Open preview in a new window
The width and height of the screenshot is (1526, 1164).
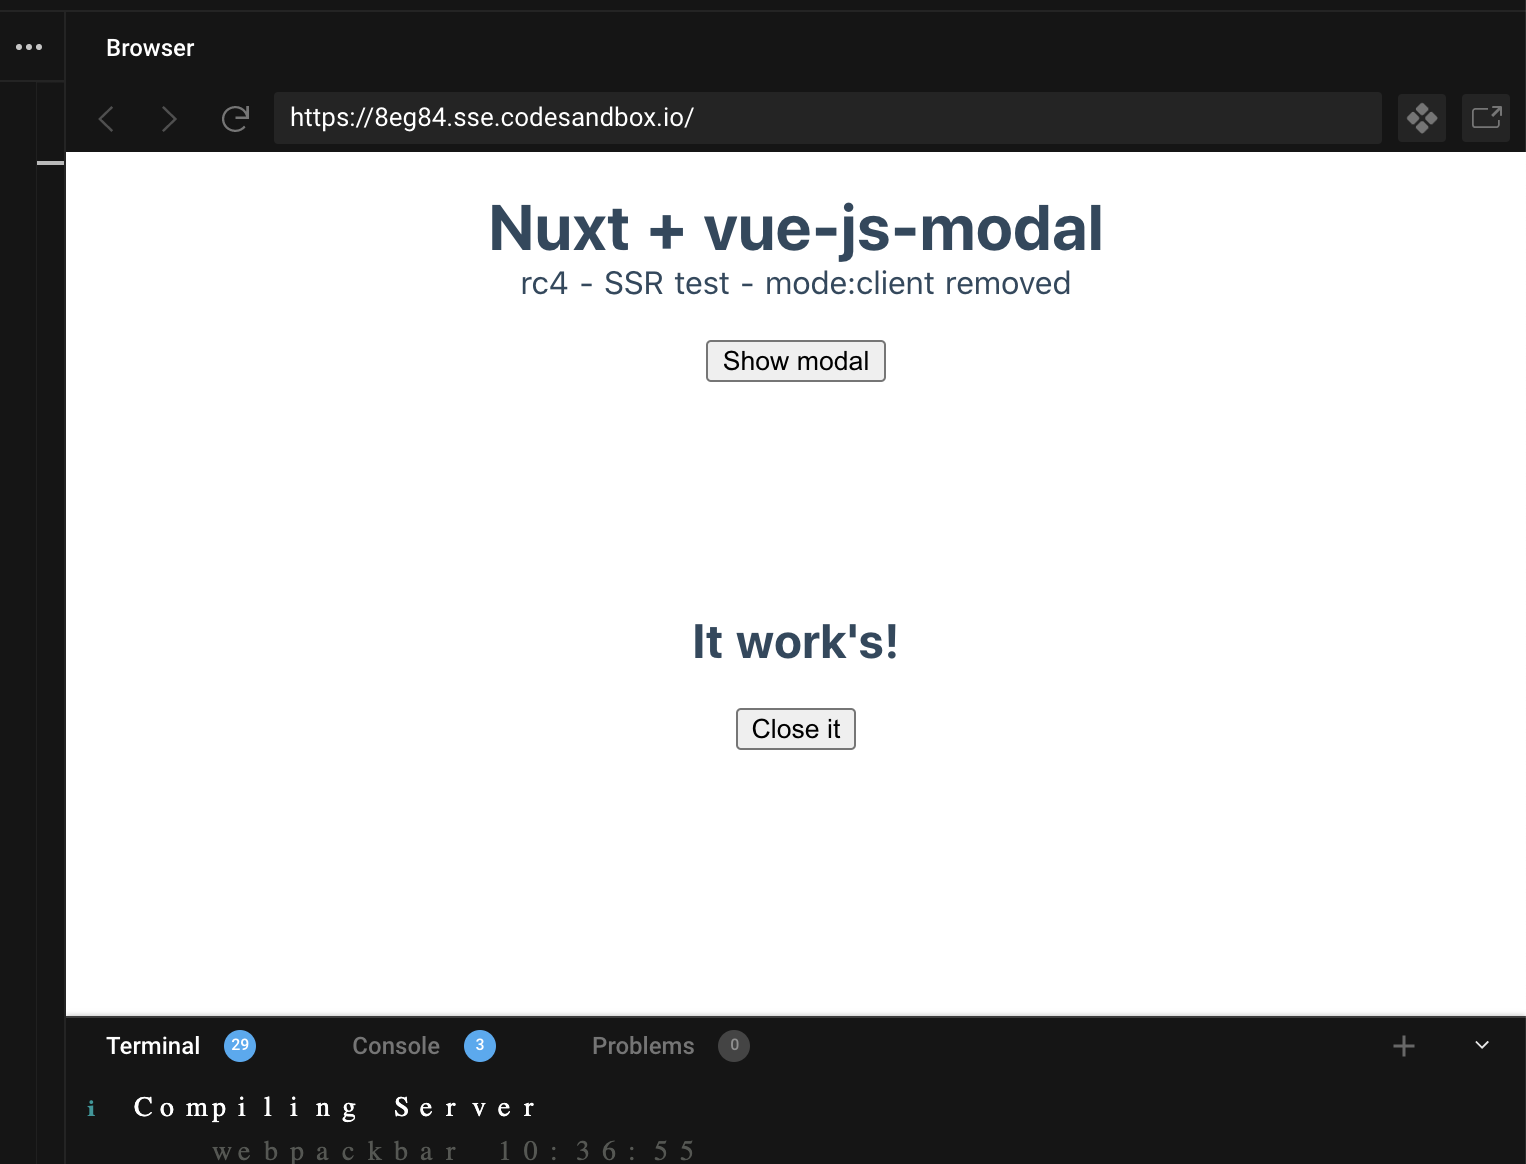point(1486,118)
